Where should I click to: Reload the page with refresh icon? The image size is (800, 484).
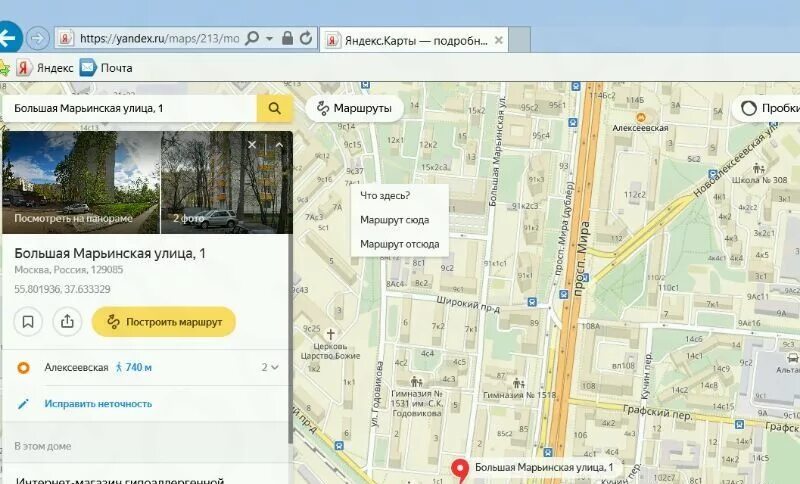tap(306, 38)
